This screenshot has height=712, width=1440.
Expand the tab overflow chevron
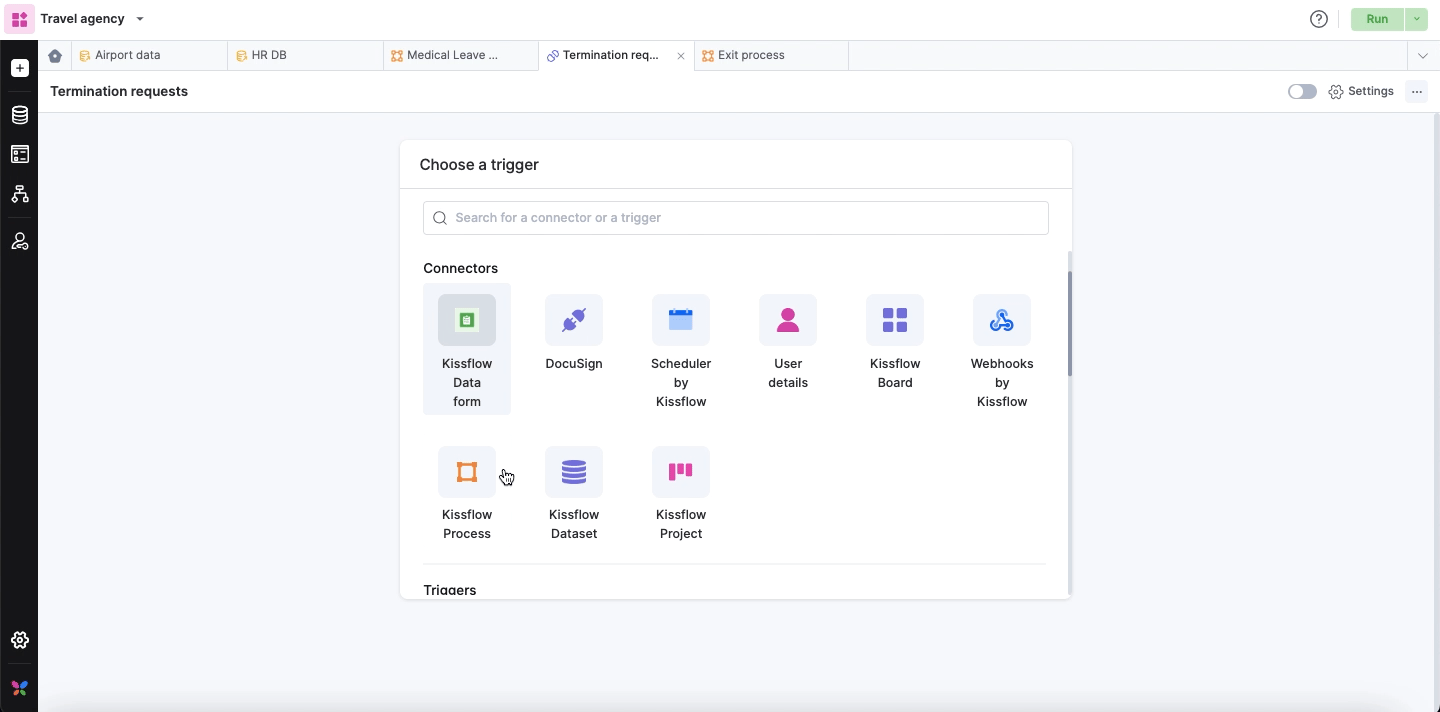[1422, 56]
